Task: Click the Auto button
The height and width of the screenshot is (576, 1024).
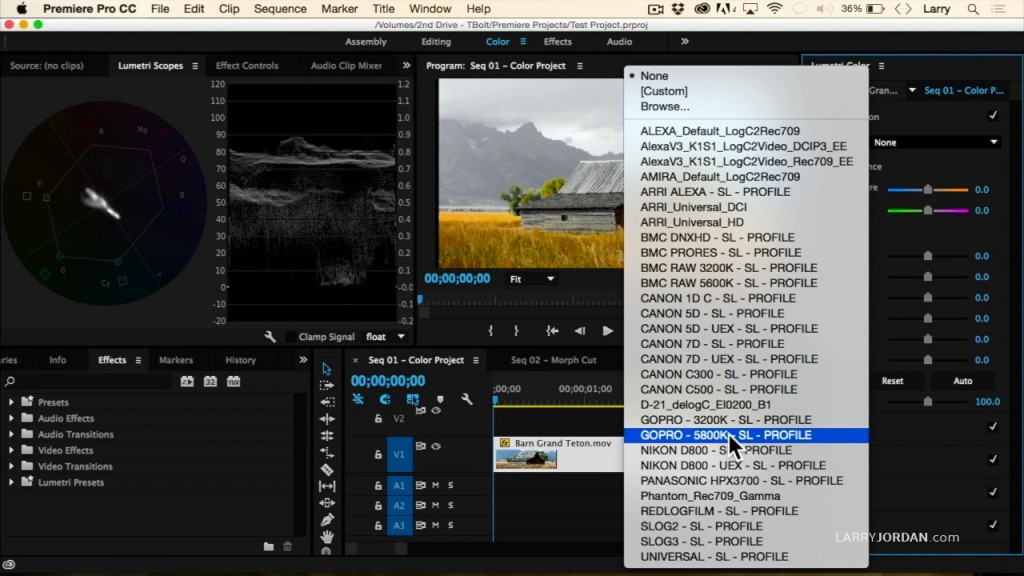Action: pyautogui.click(x=962, y=381)
